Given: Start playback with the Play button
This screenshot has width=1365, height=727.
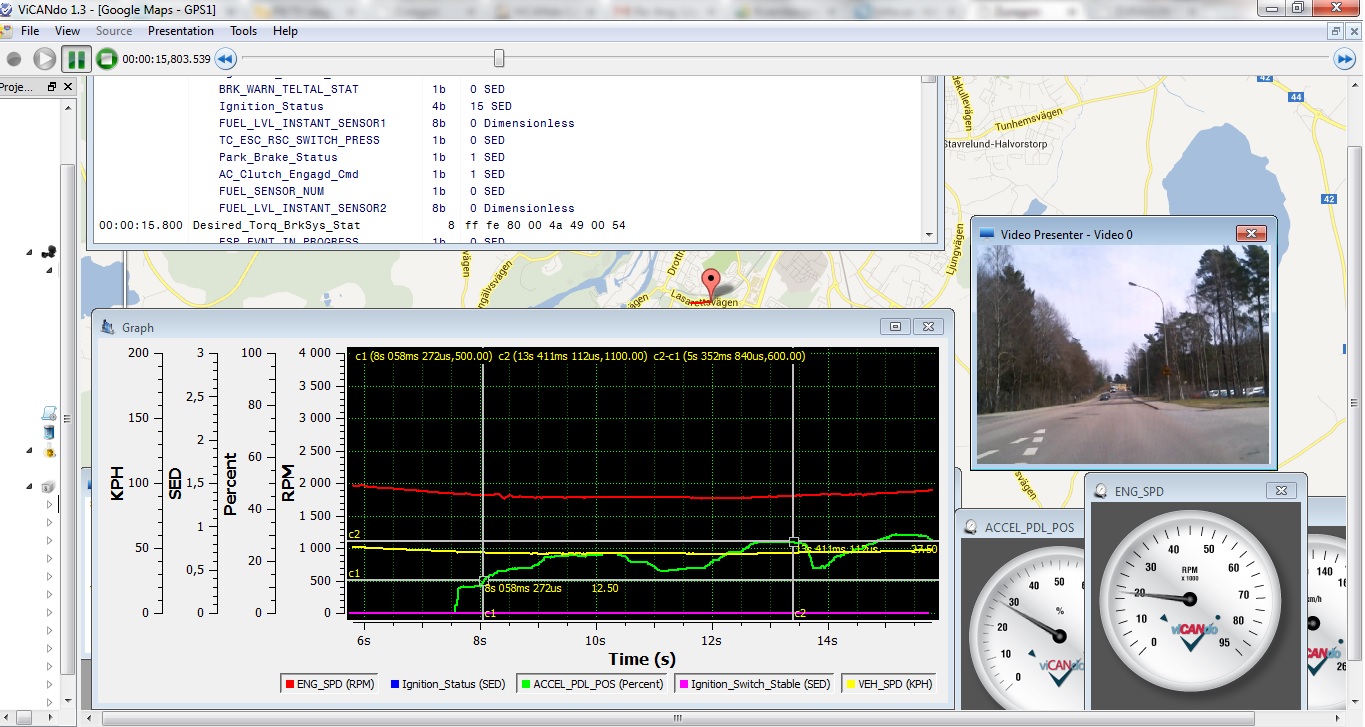Looking at the screenshot, I should [x=45, y=59].
